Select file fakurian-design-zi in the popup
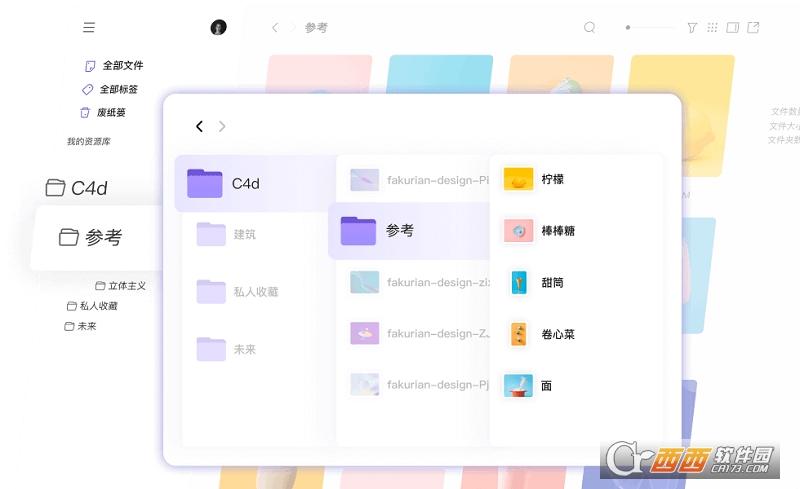This screenshot has height=489, width=800. pyautogui.click(x=419, y=282)
